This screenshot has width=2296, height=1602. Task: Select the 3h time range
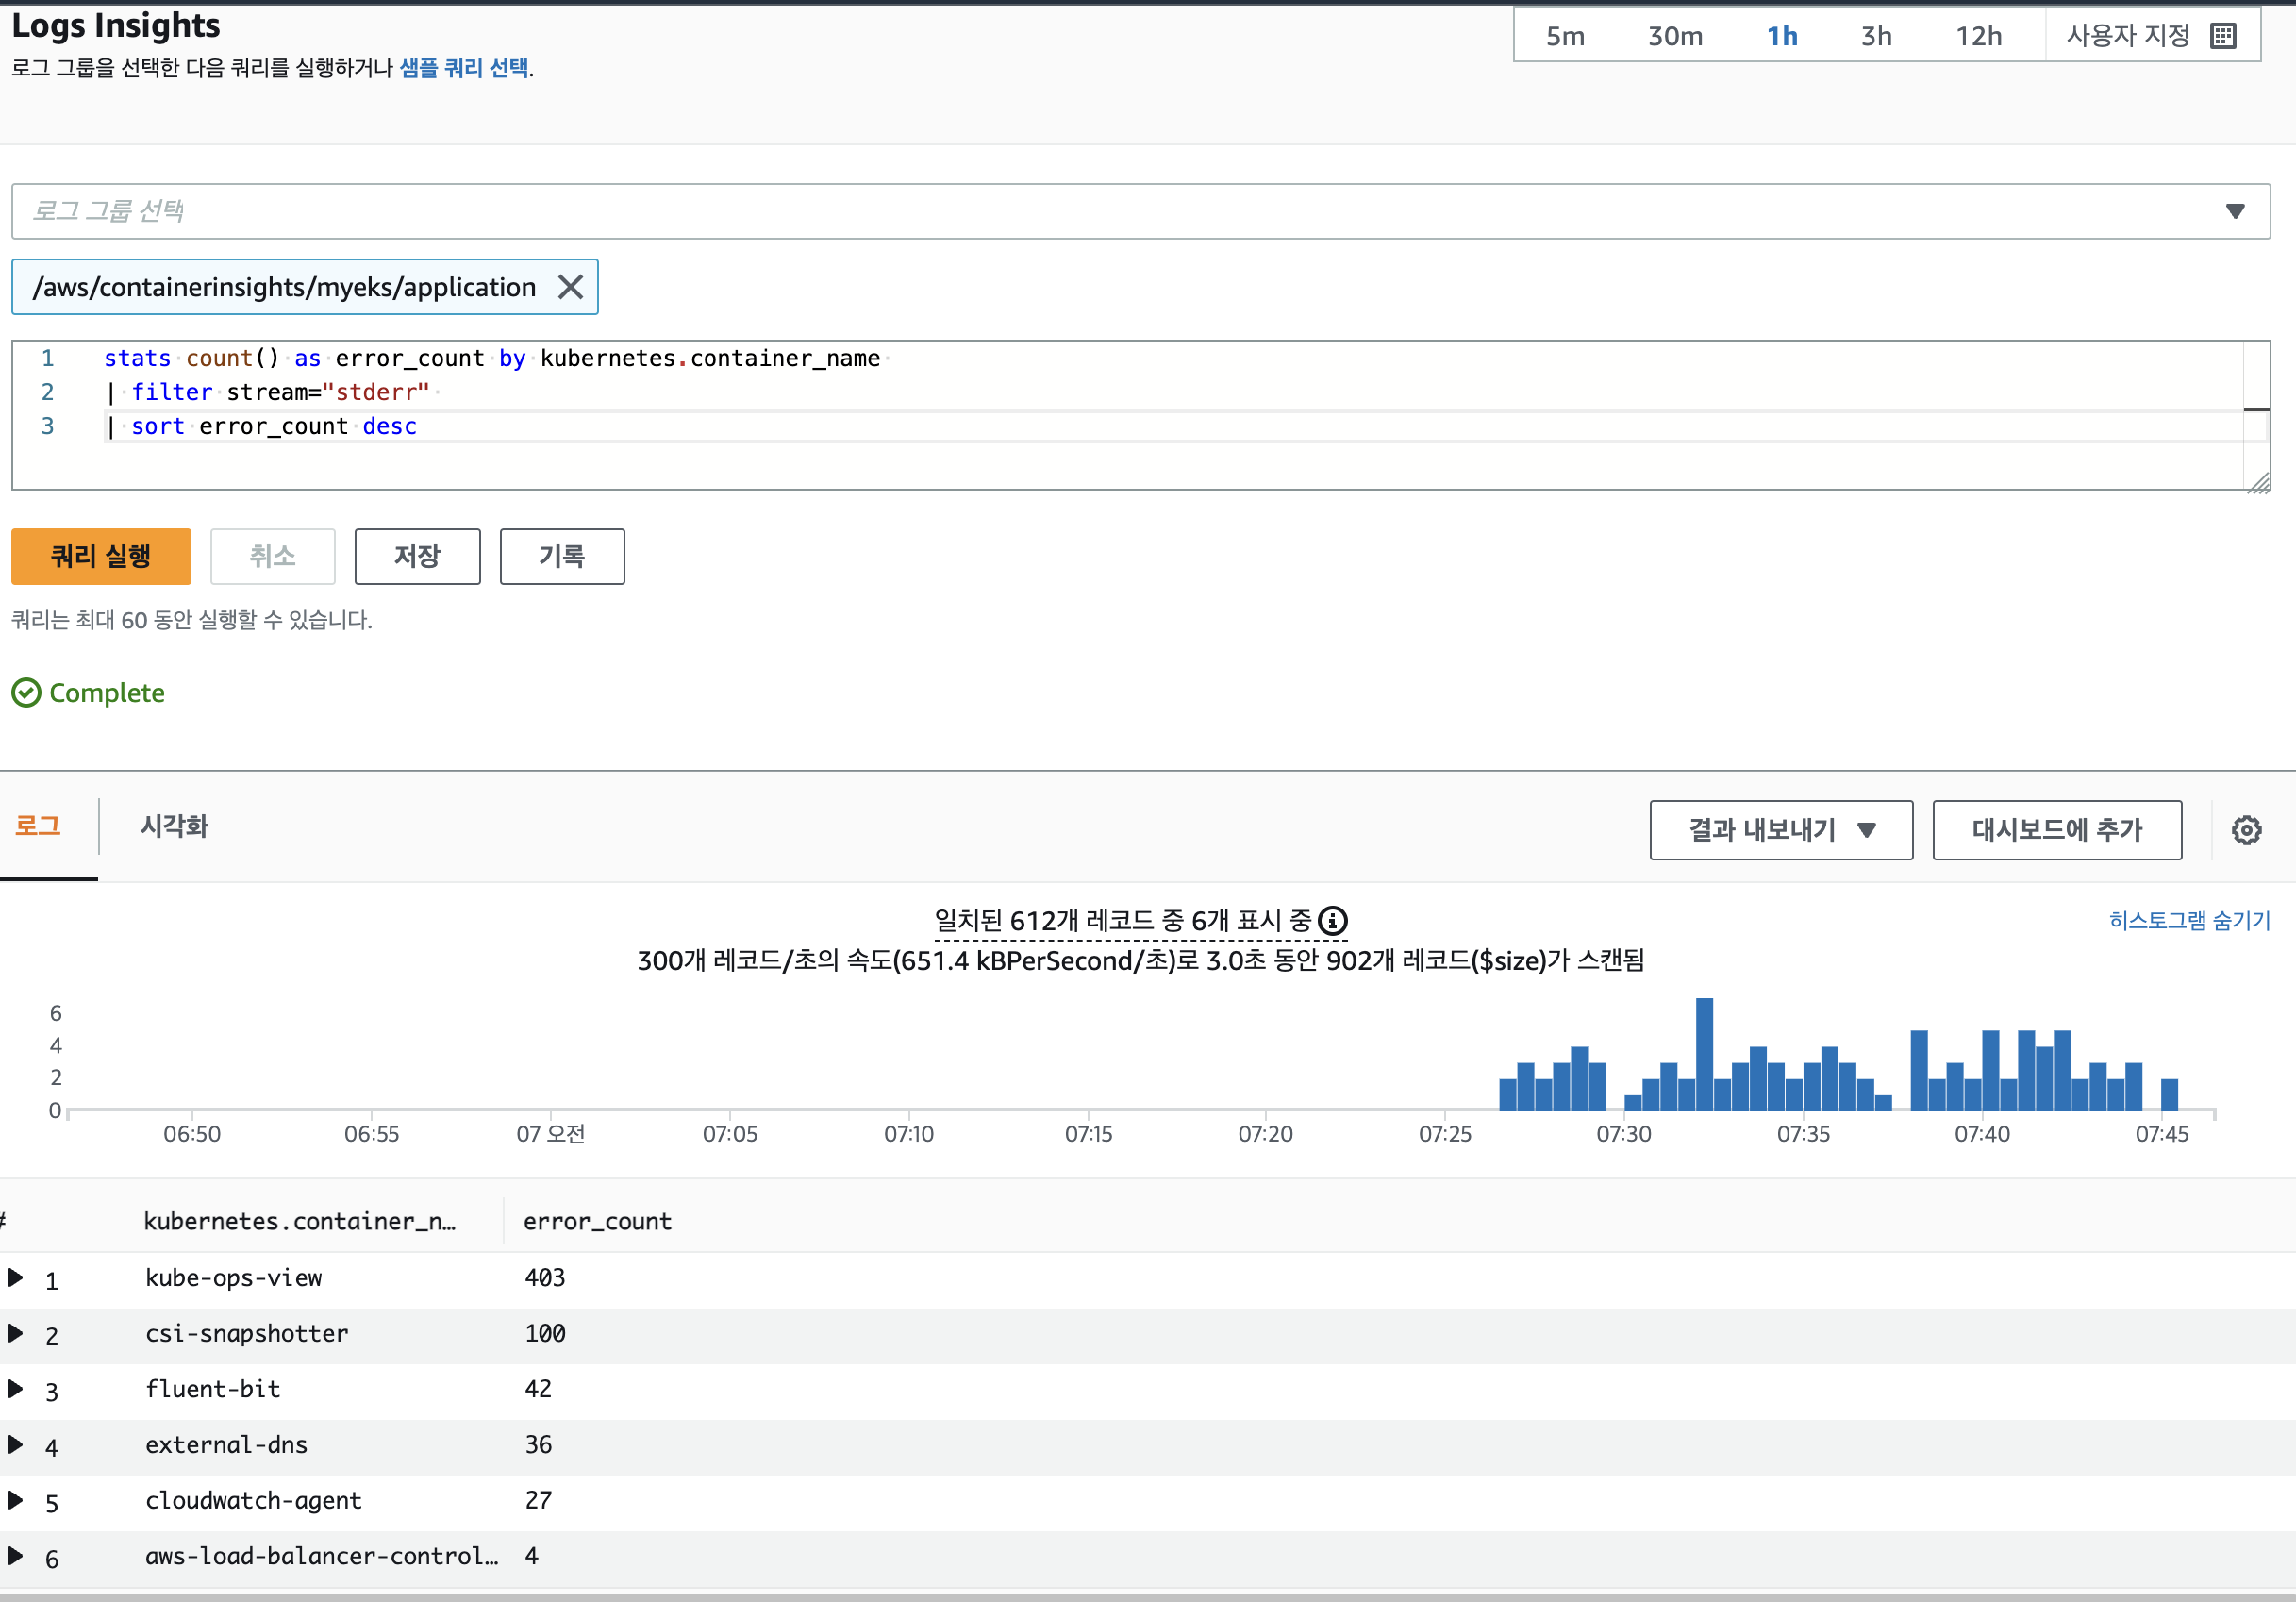pyautogui.click(x=1875, y=36)
